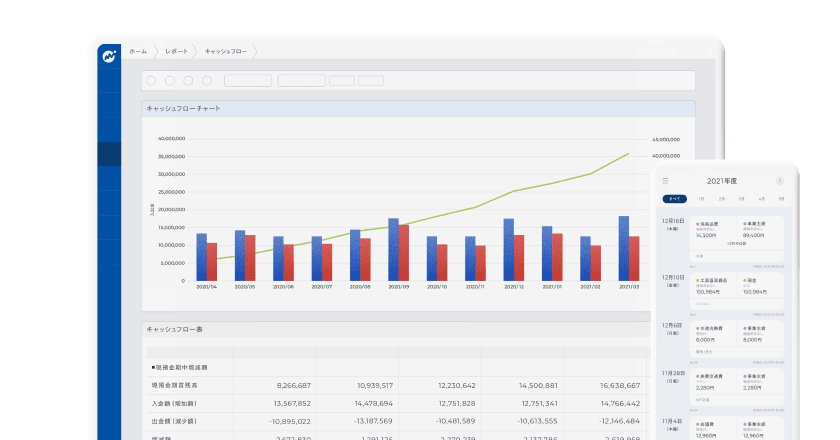Open the 消耗品費 14,300円 entry on phone
The height and width of the screenshot is (440, 840).
click(713, 229)
